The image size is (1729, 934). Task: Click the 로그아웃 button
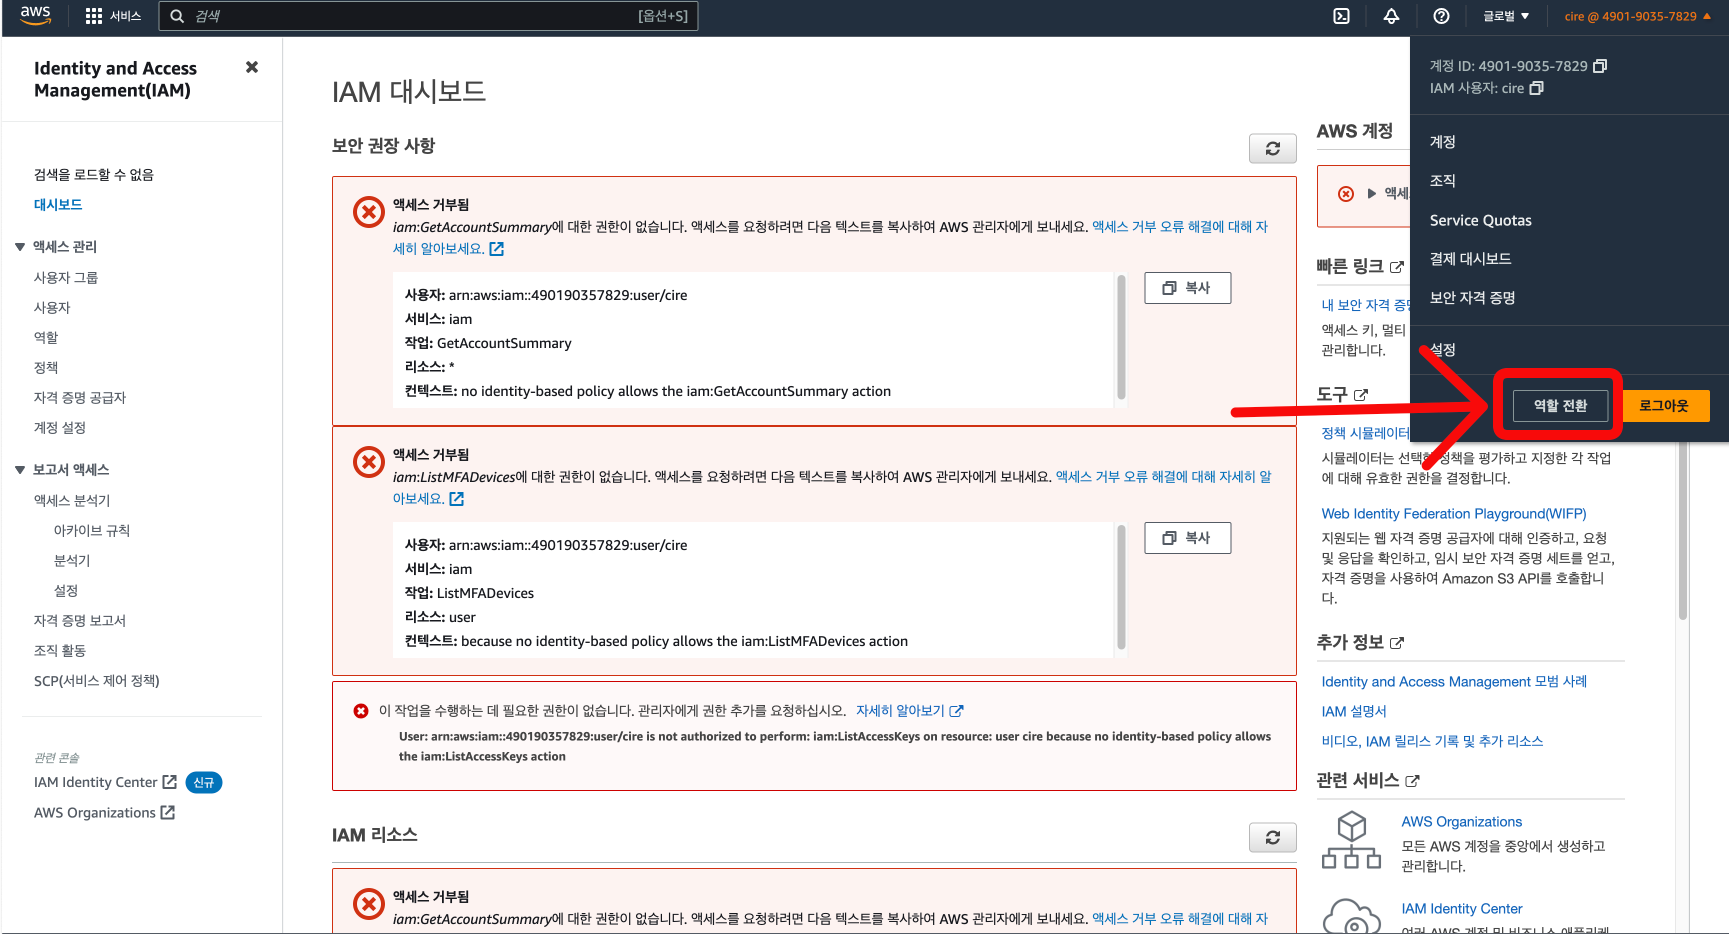point(1663,405)
